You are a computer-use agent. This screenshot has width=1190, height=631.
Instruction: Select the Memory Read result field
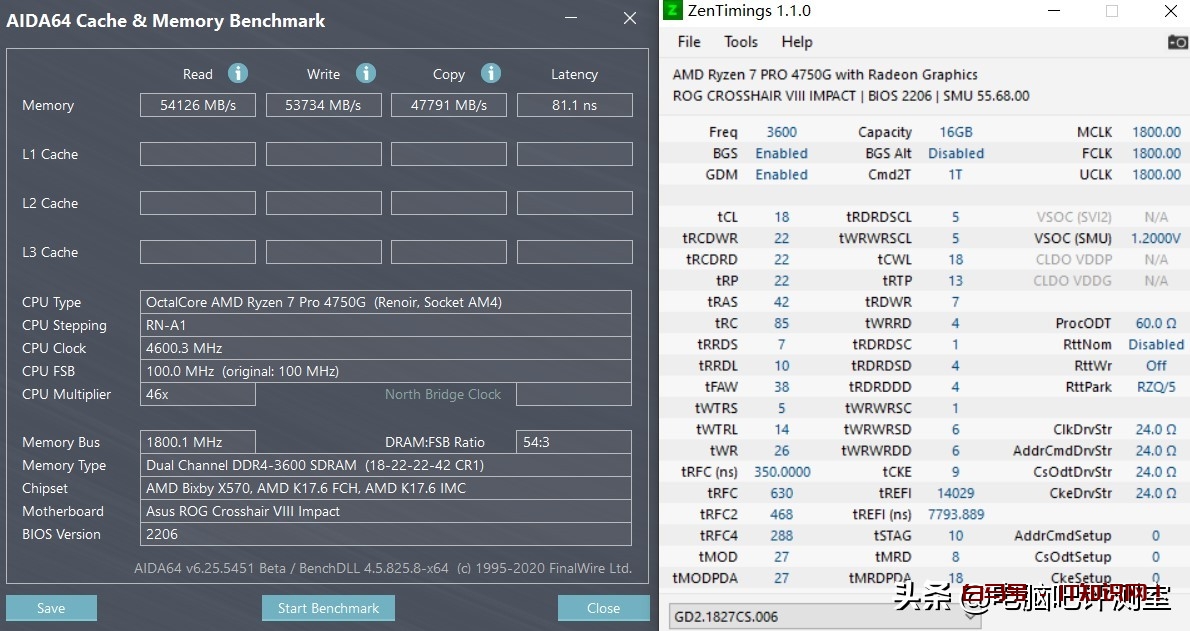tap(198, 105)
